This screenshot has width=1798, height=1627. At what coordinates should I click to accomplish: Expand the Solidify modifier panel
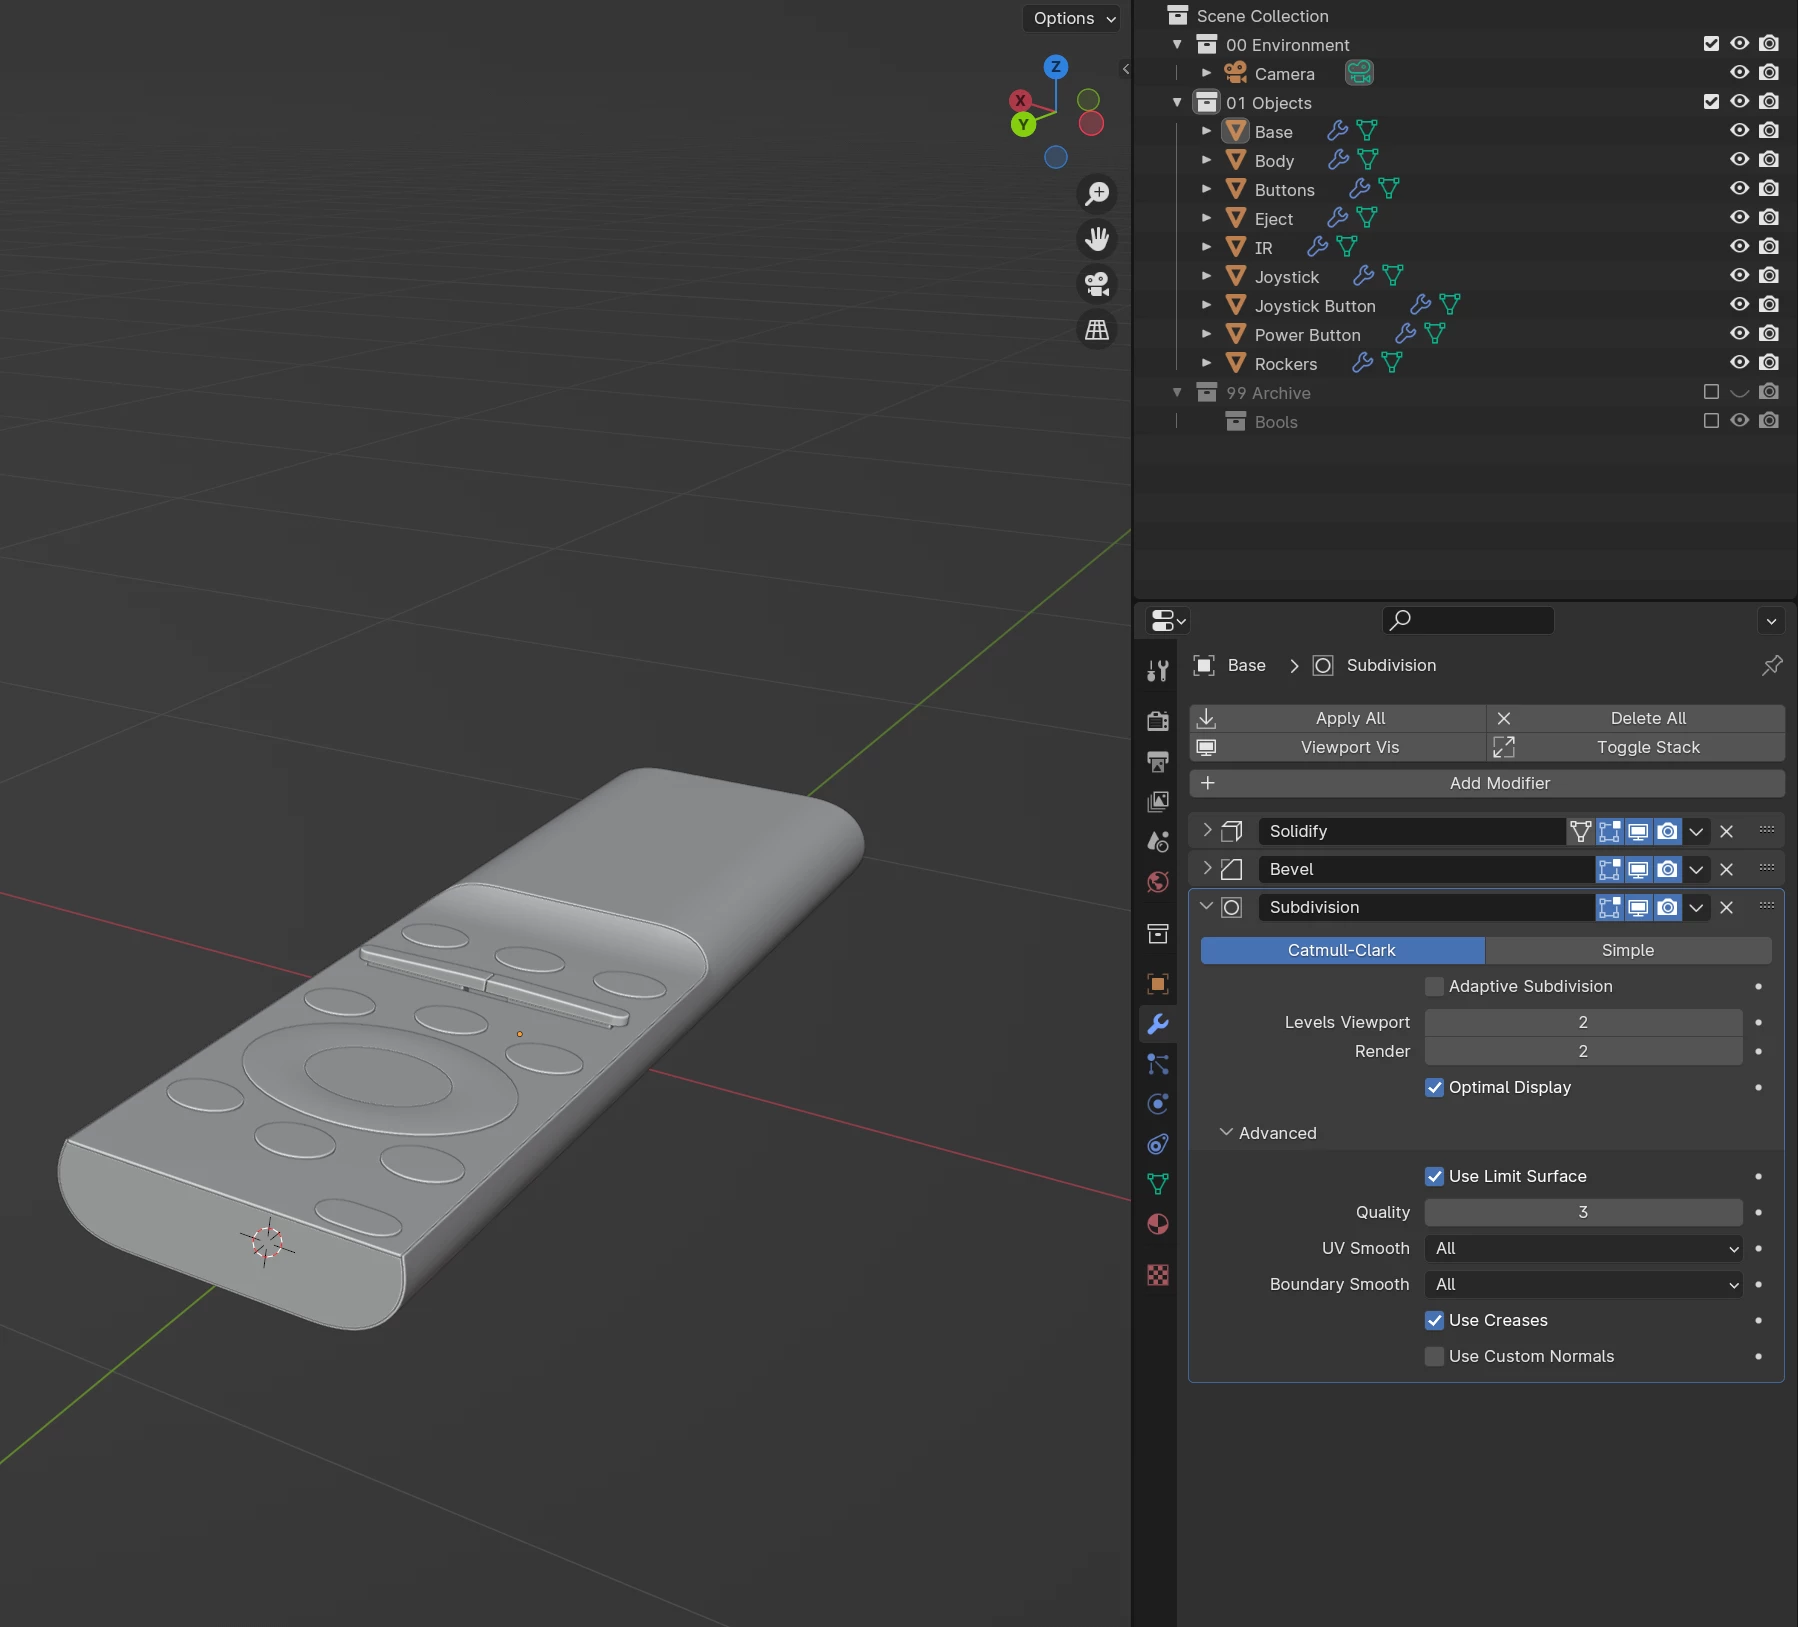(x=1207, y=830)
